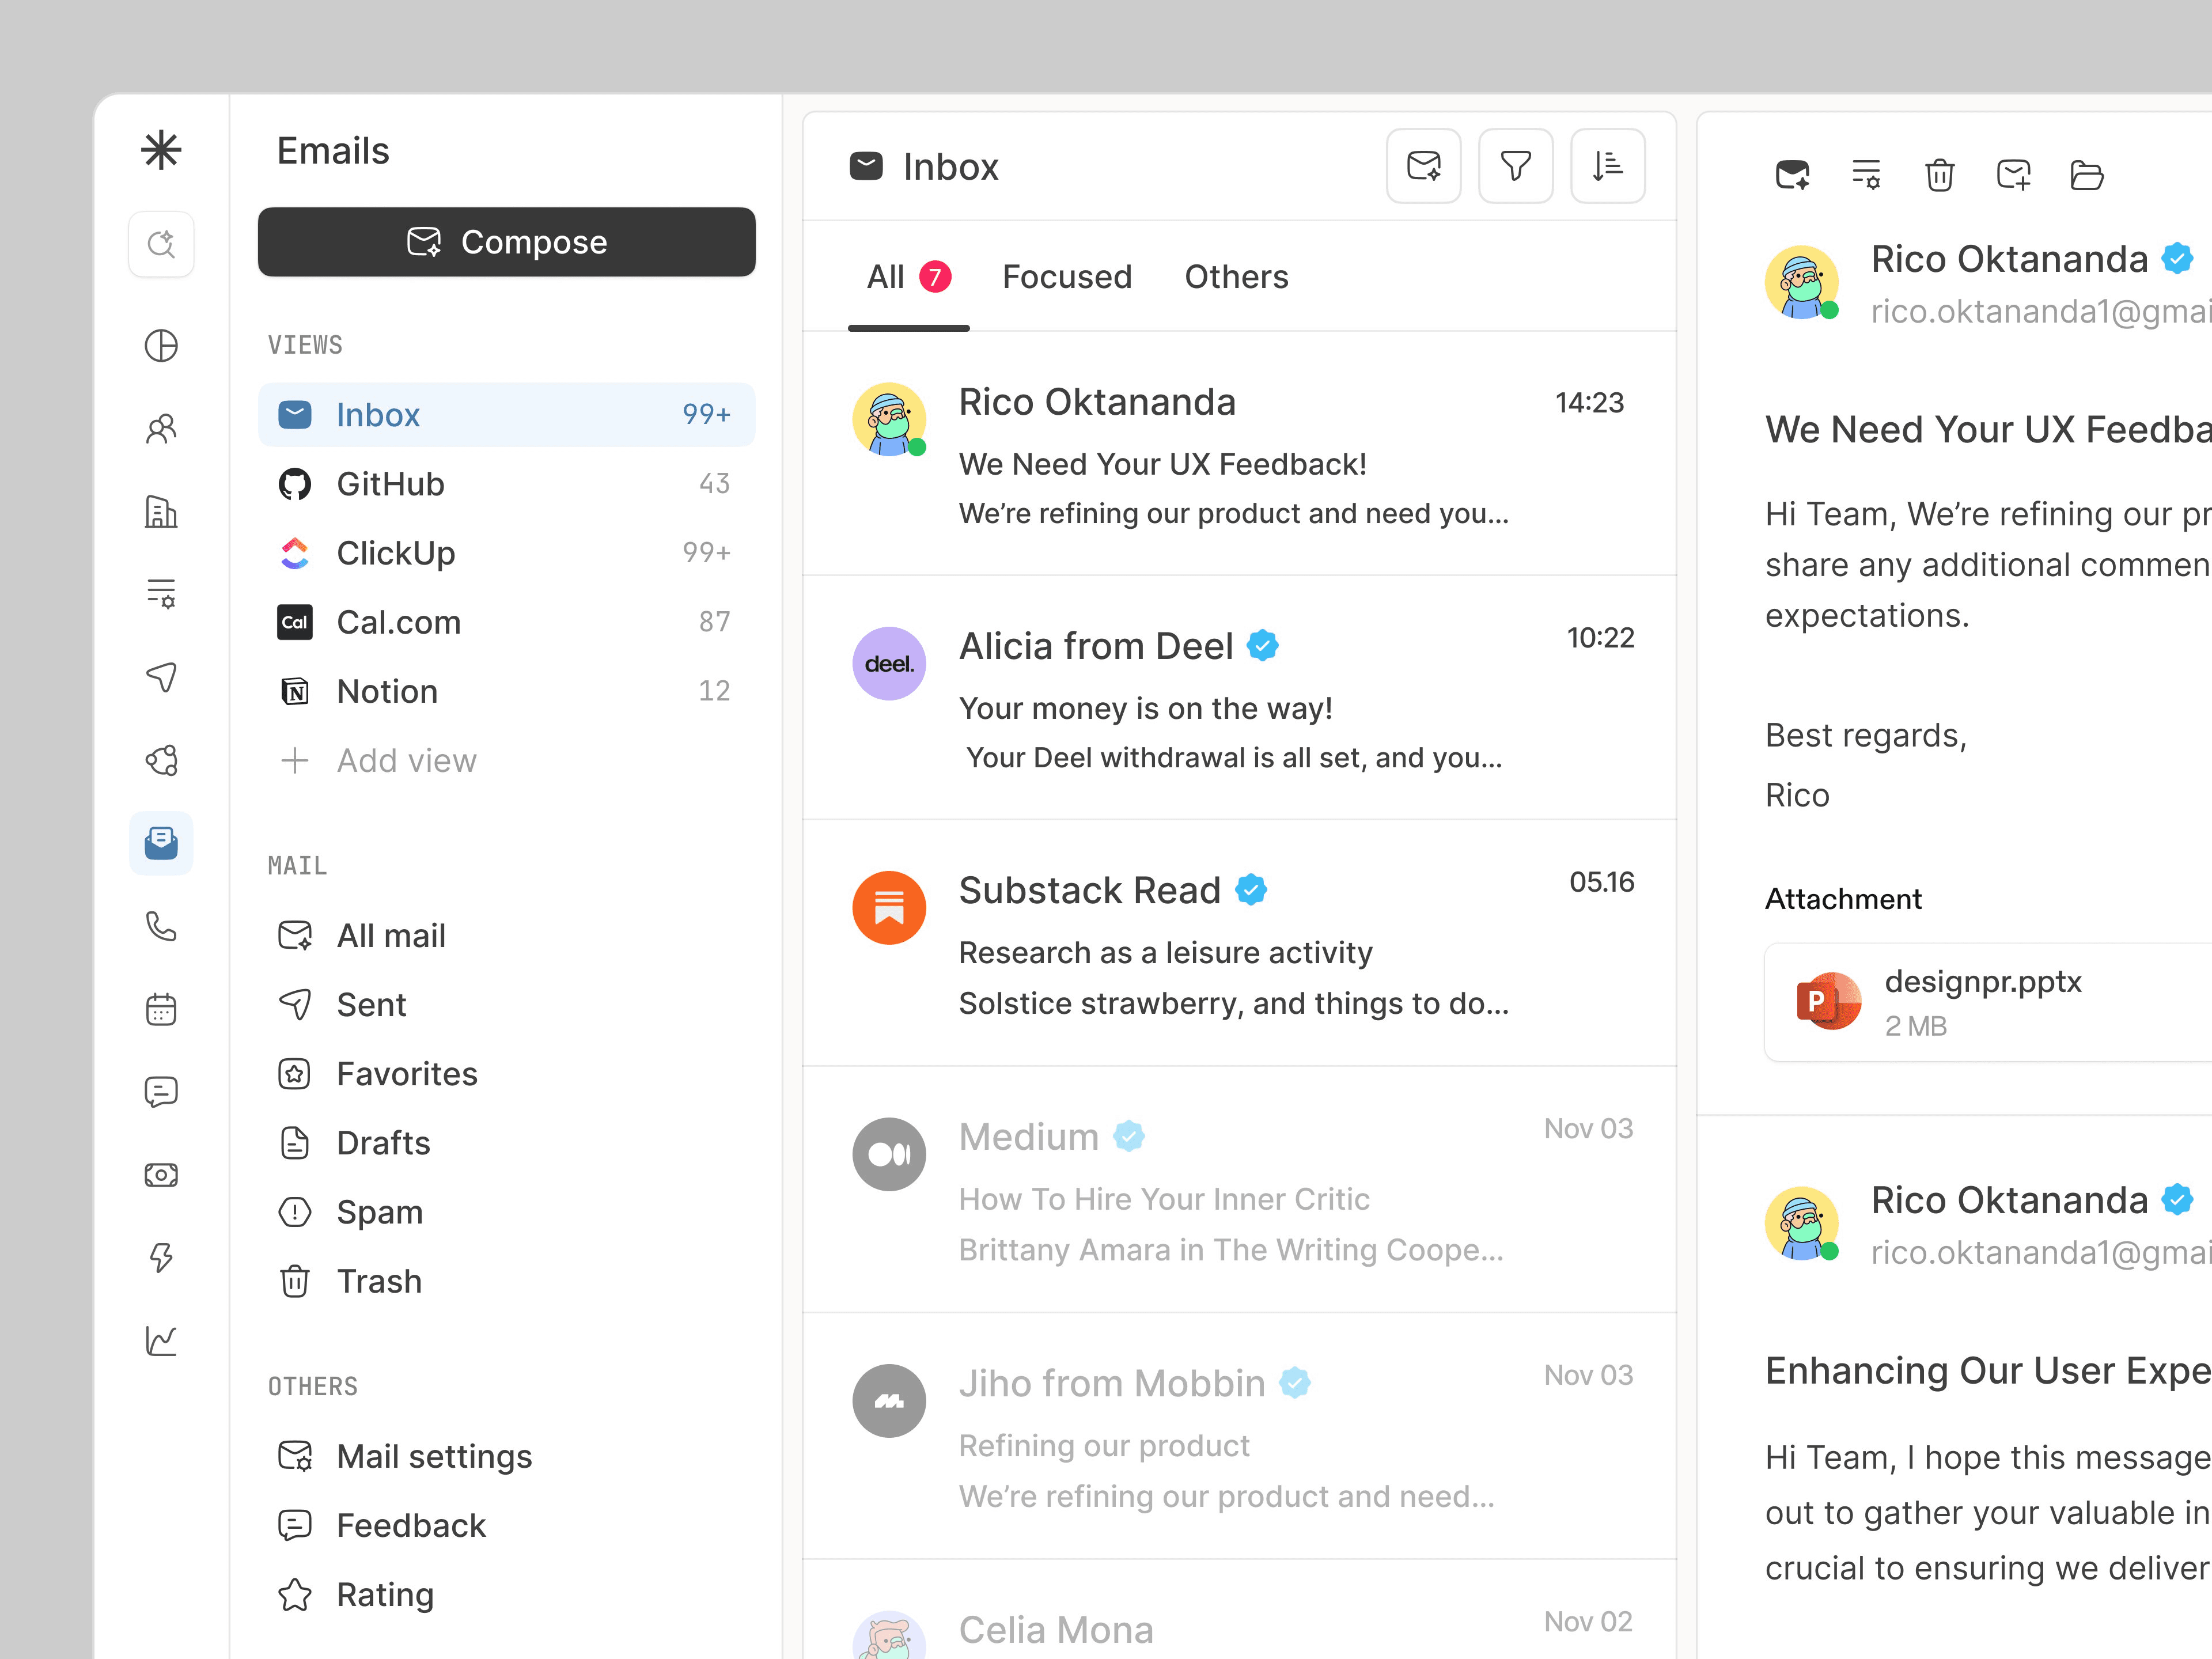Viewport: 2212px width, 1659px height.
Task: Switch to the All tab
Action: click(x=908, y=277)
